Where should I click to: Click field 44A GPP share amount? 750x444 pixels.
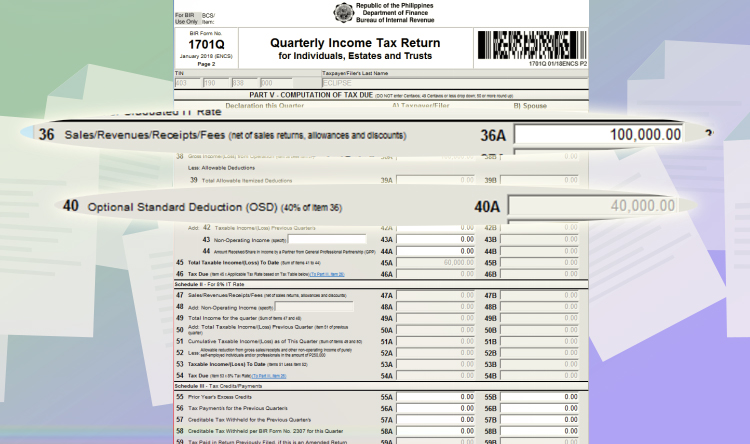click(x=436, y=251)
